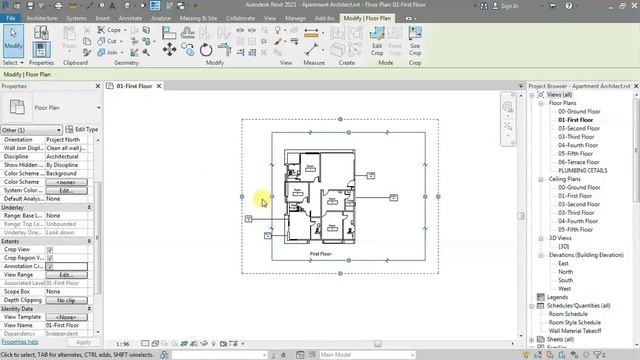Viewport: 640px width, 360px height.
Task: Click the view scale 1:96 control
Action: pos(122,344)
